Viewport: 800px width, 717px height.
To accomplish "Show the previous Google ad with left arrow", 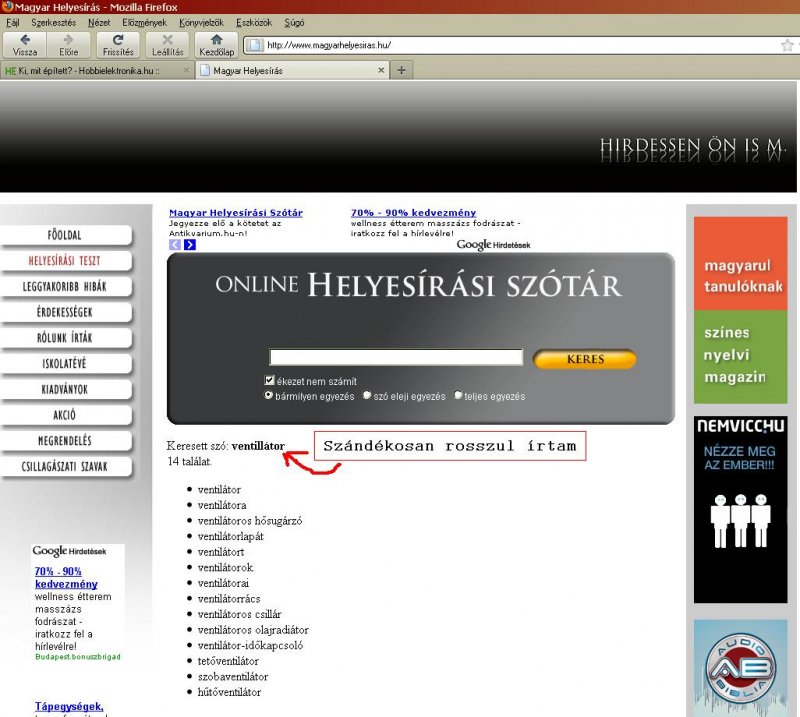I will click(x=174, y=244).
